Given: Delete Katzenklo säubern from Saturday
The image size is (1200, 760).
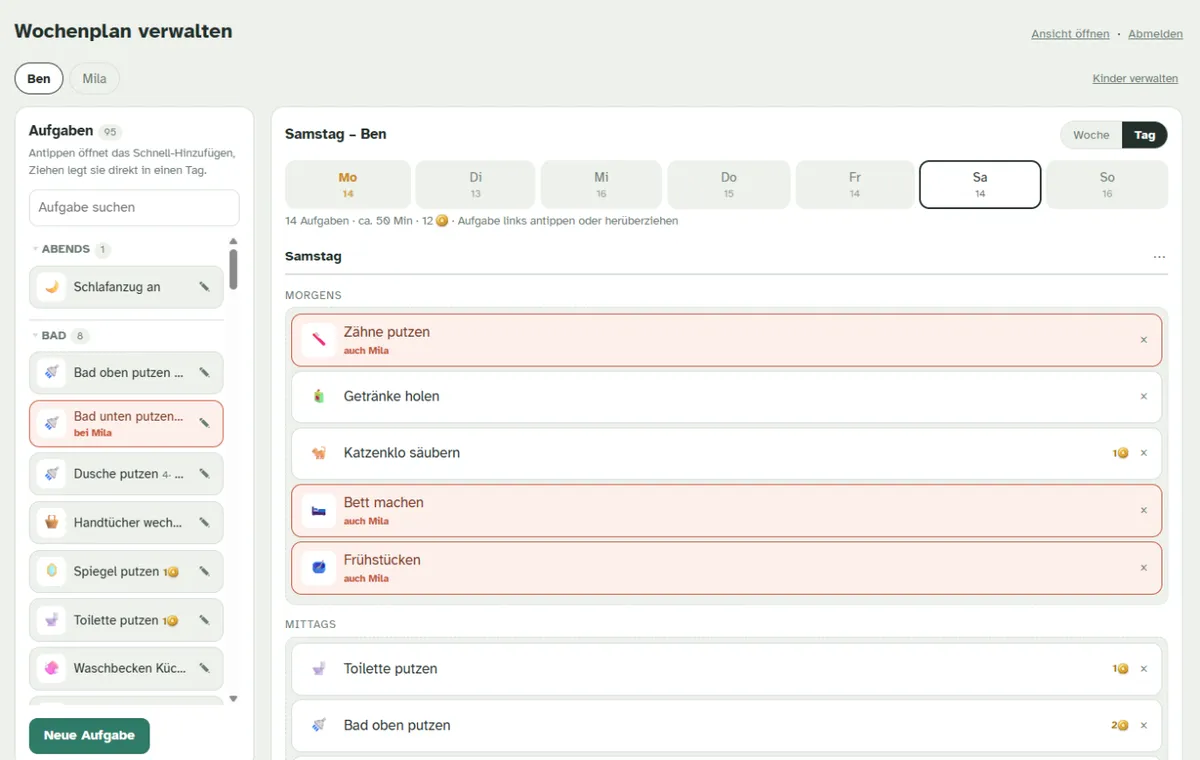Looking at the screenshot, I should [x=1144, y=453].
